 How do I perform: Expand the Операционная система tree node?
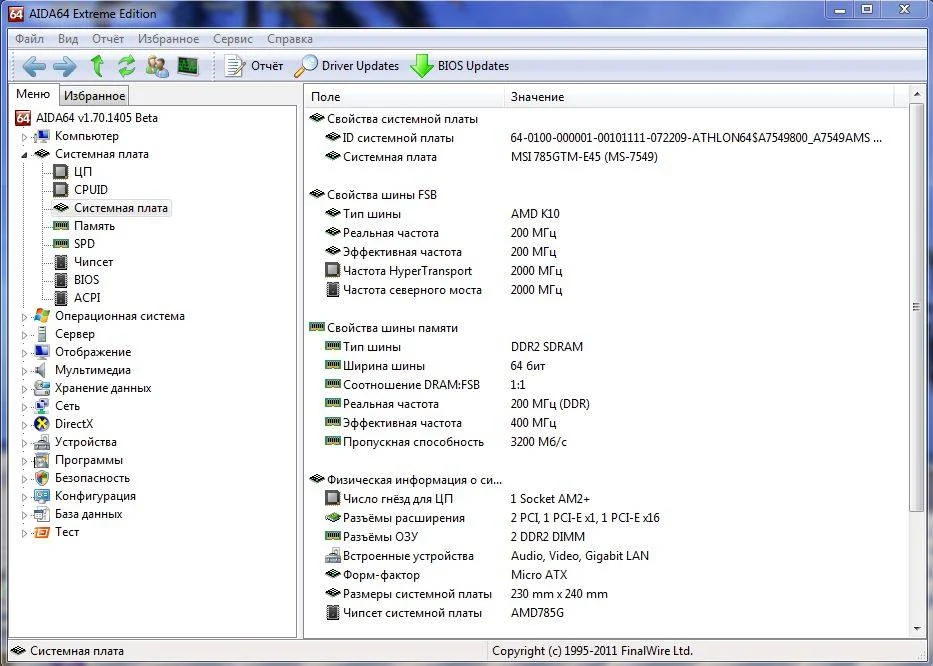pos(25,316)
